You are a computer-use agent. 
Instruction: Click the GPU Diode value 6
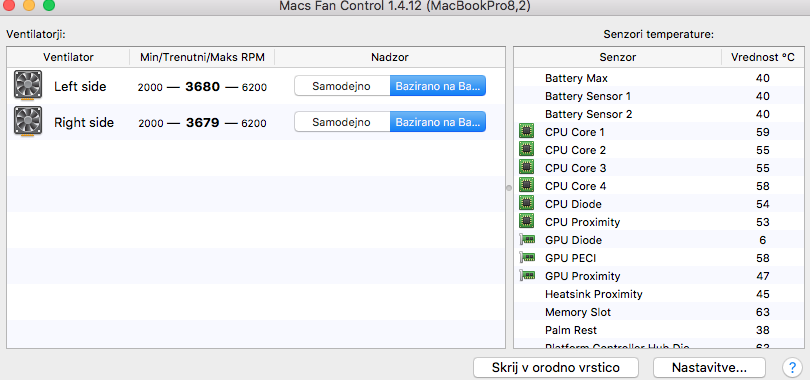pyautogui.click(x=762, y=240)
